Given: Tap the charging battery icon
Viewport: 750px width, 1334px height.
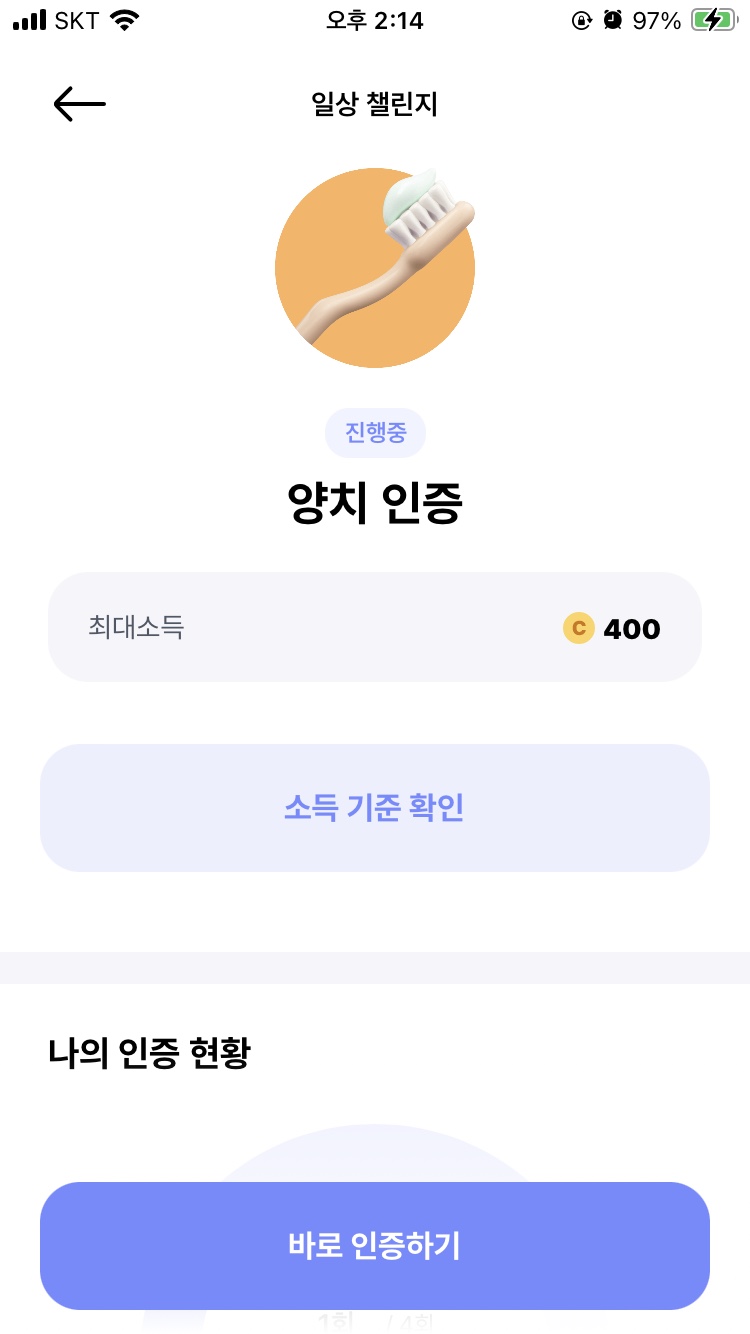Looking at the screenshot, I should coord(713,20).
